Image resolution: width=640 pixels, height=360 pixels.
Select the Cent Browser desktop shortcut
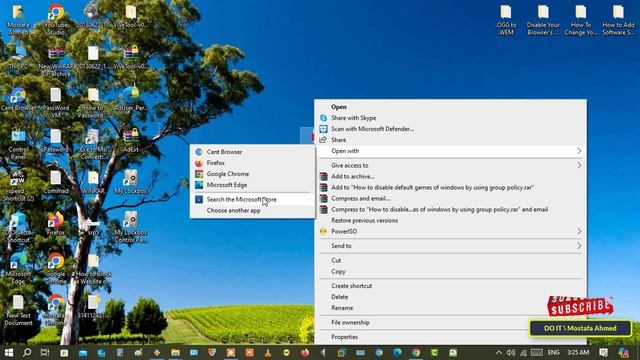tap(18, 100)
